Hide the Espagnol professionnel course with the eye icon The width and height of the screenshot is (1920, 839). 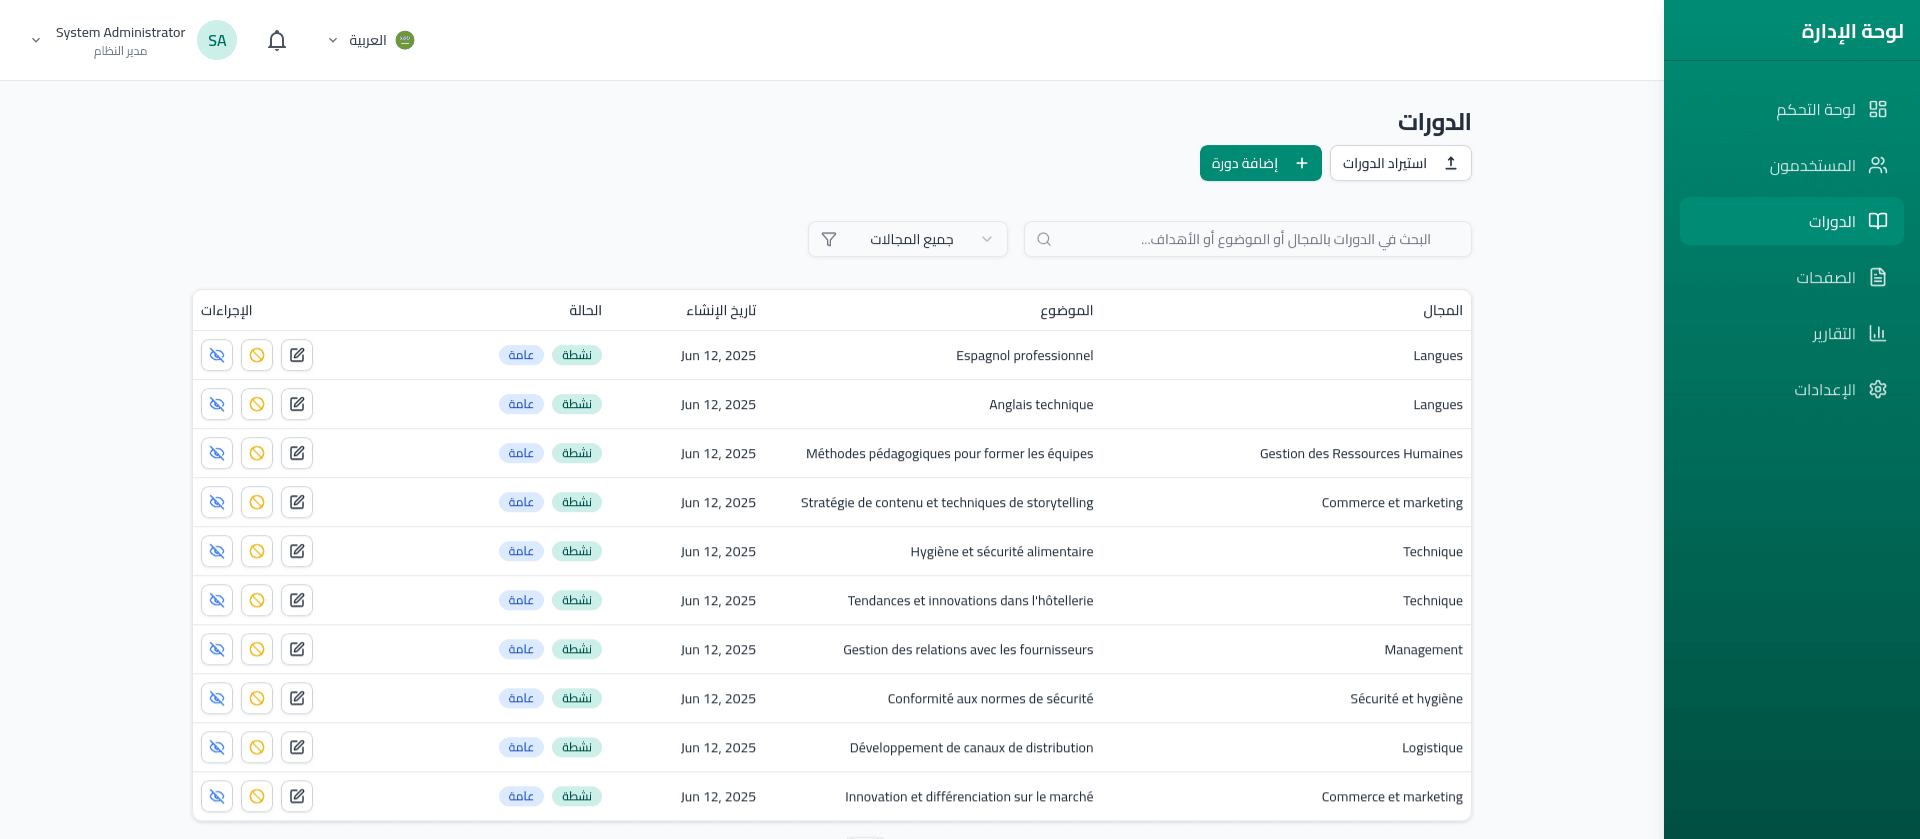click(x=217, y=355)
